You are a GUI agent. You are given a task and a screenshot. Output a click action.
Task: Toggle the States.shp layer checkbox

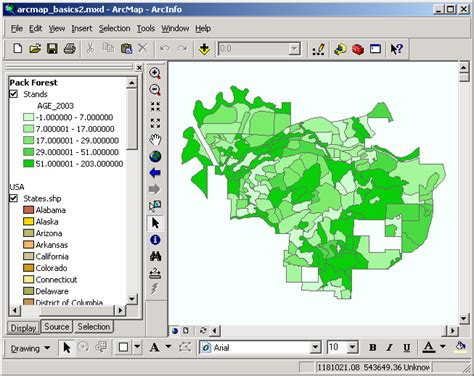point(13,198)
